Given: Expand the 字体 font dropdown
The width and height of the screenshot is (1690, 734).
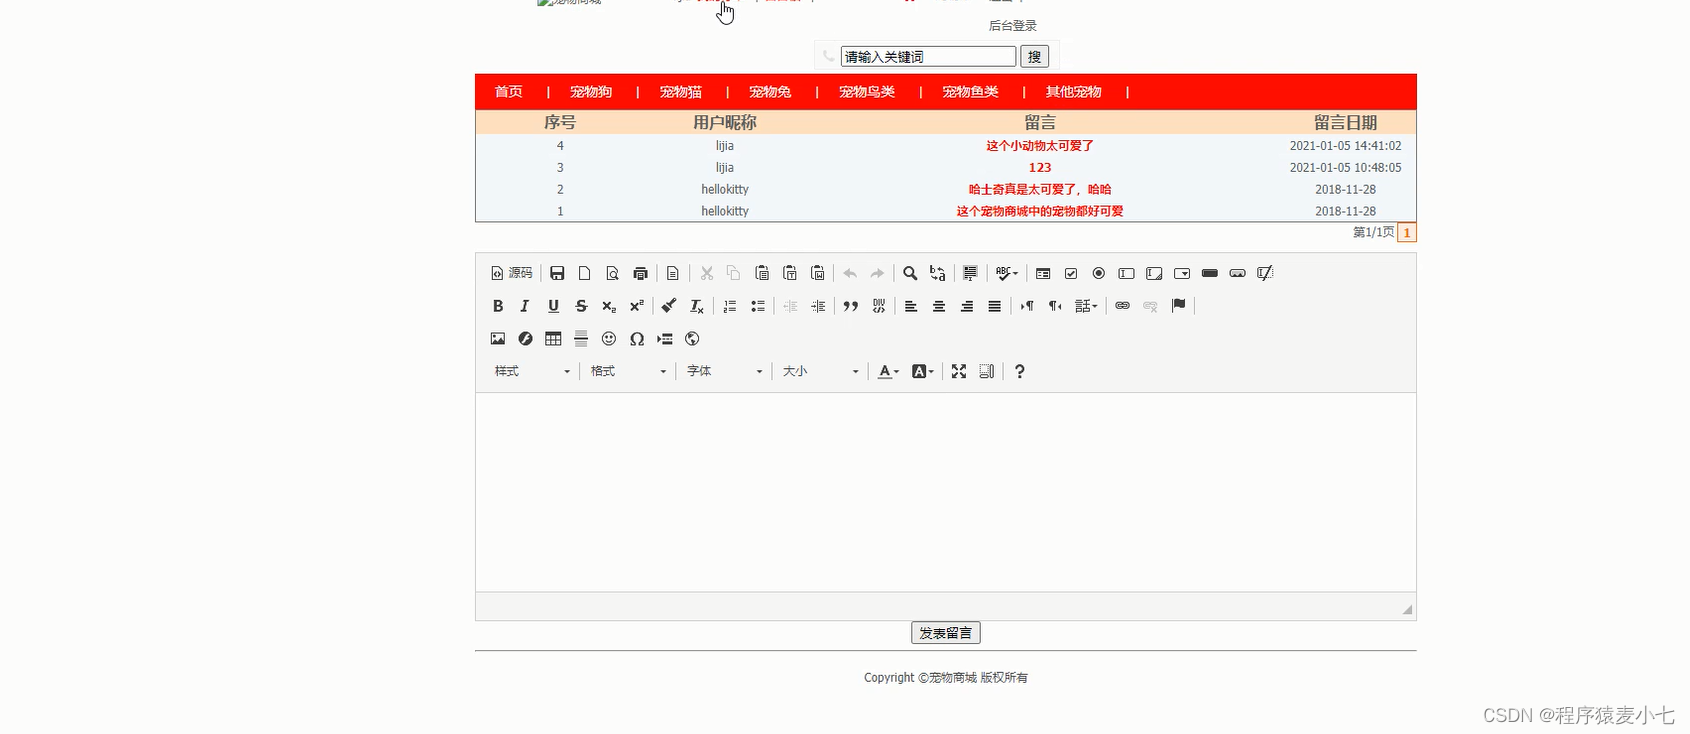Looking at the screenshot, I should (x=724, y=371).
